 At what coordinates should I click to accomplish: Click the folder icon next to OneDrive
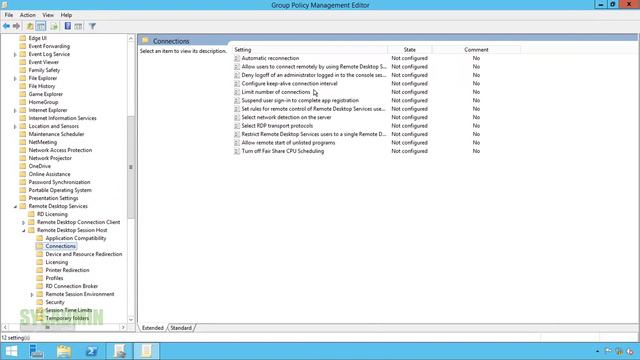(x=23, y=166)
